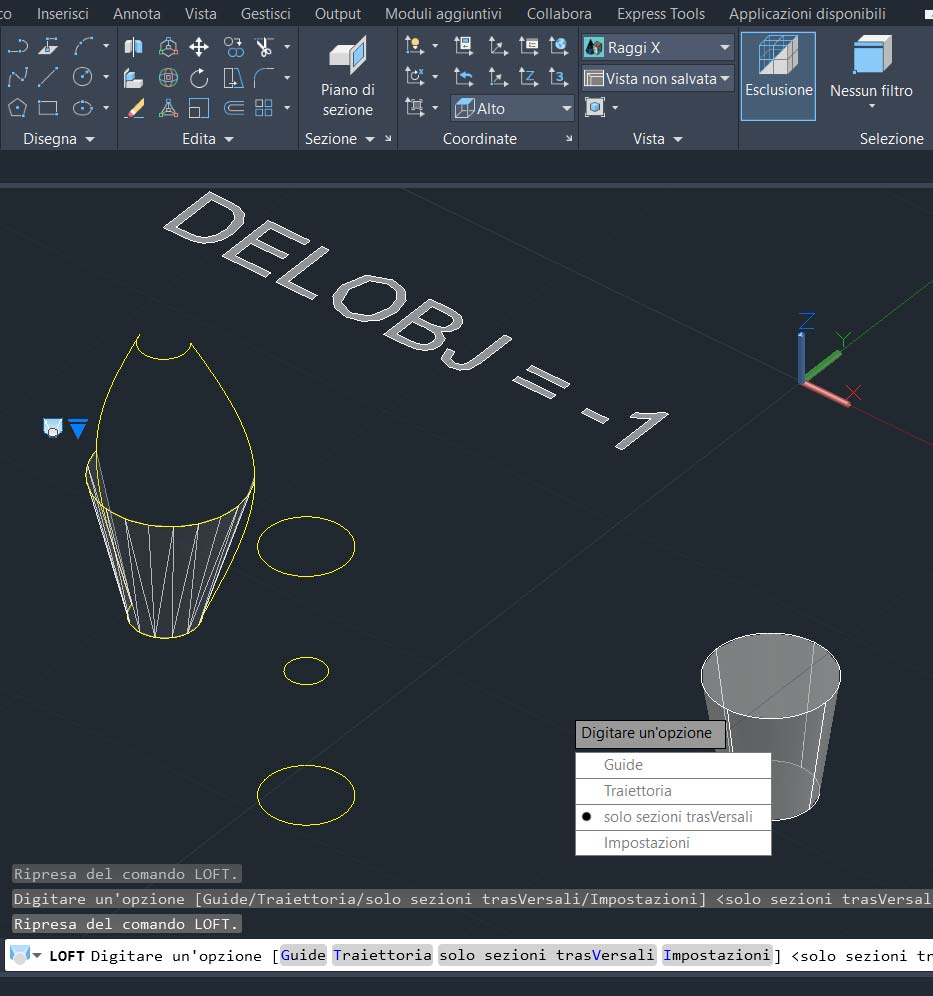Open the Collabora ribbon tab

click(559, 13)
